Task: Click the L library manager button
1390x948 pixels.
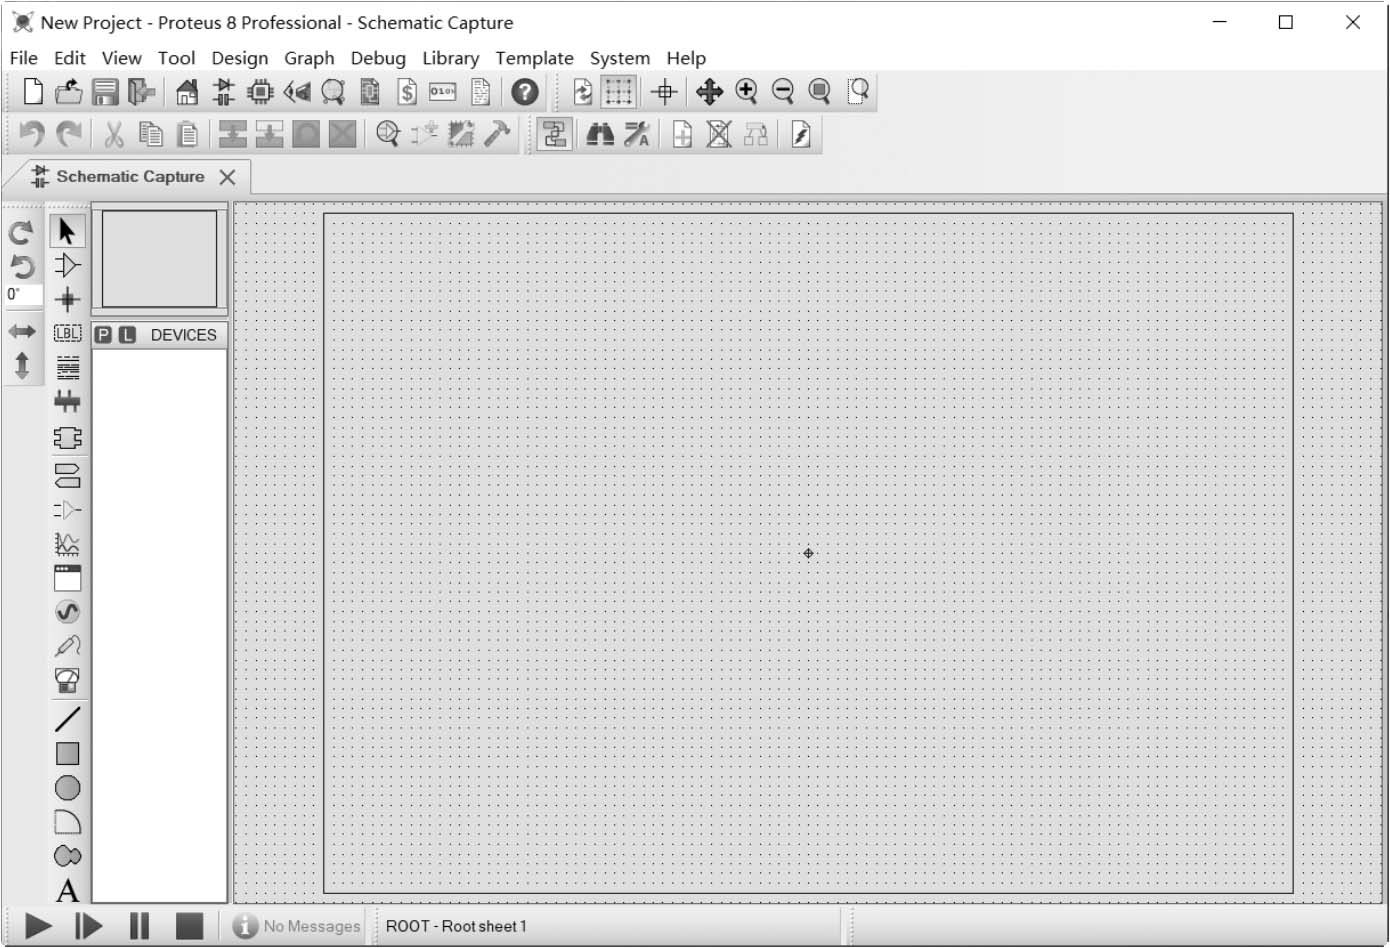Action: pos(127,335)
